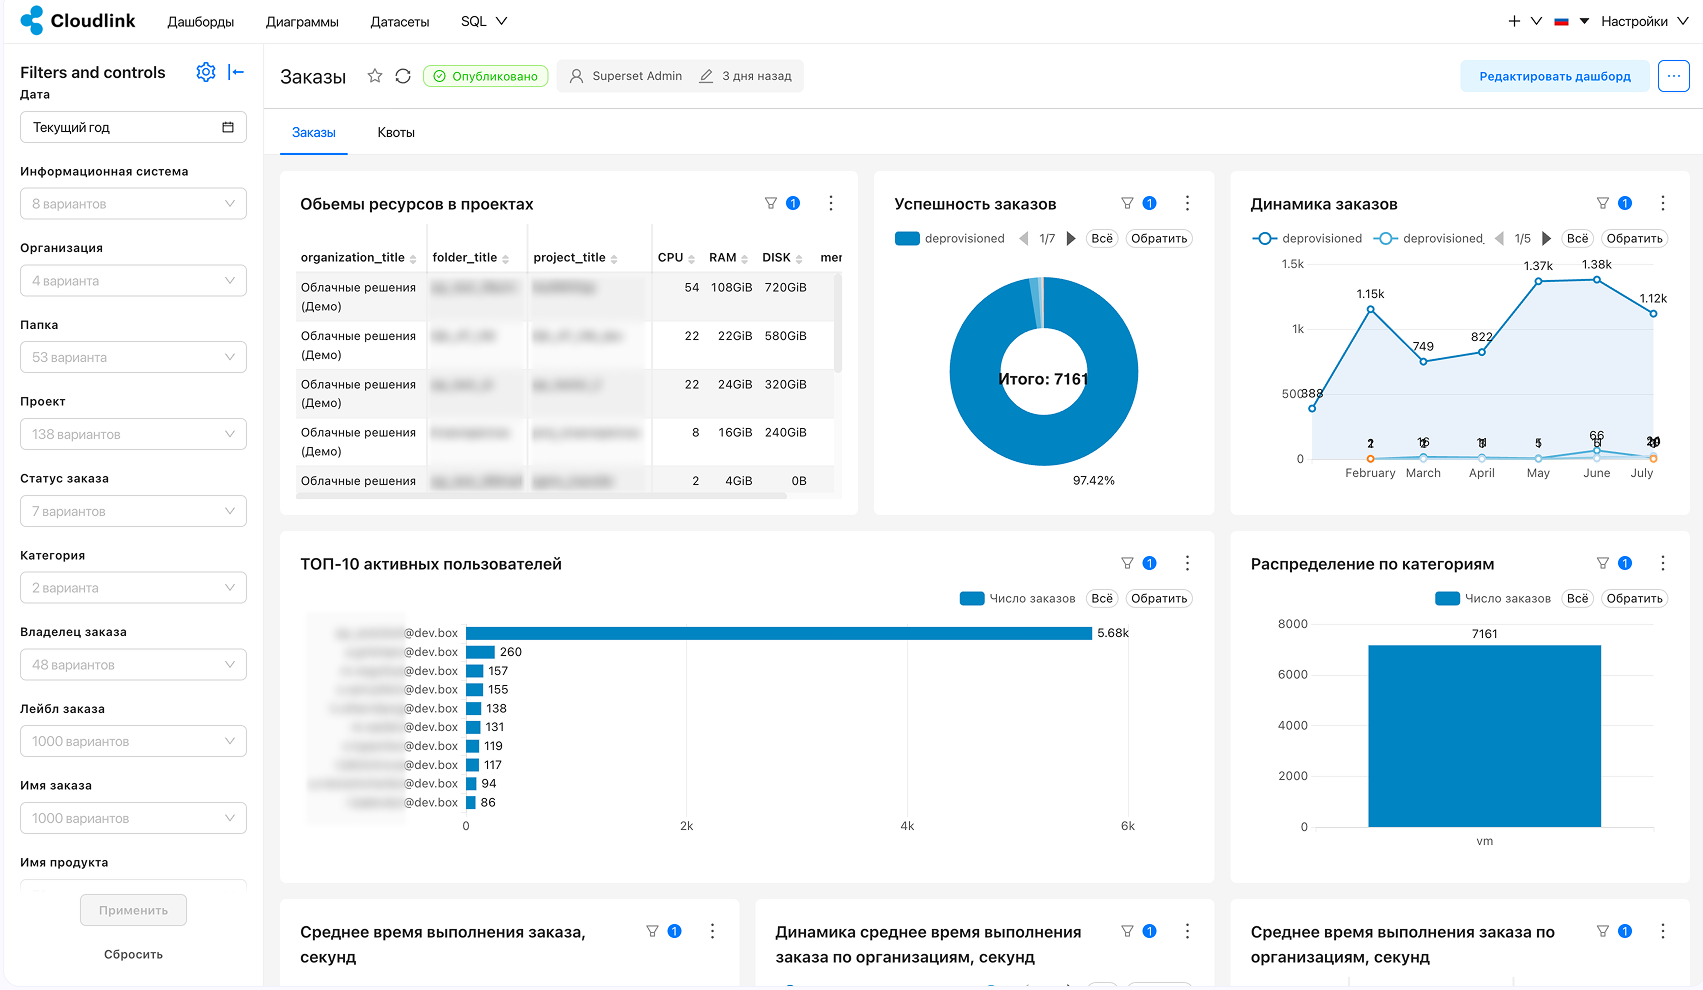The image size is (1703, 990).
Task: Click Всё in Успешность заказов legend
Action: (1102, 238)
